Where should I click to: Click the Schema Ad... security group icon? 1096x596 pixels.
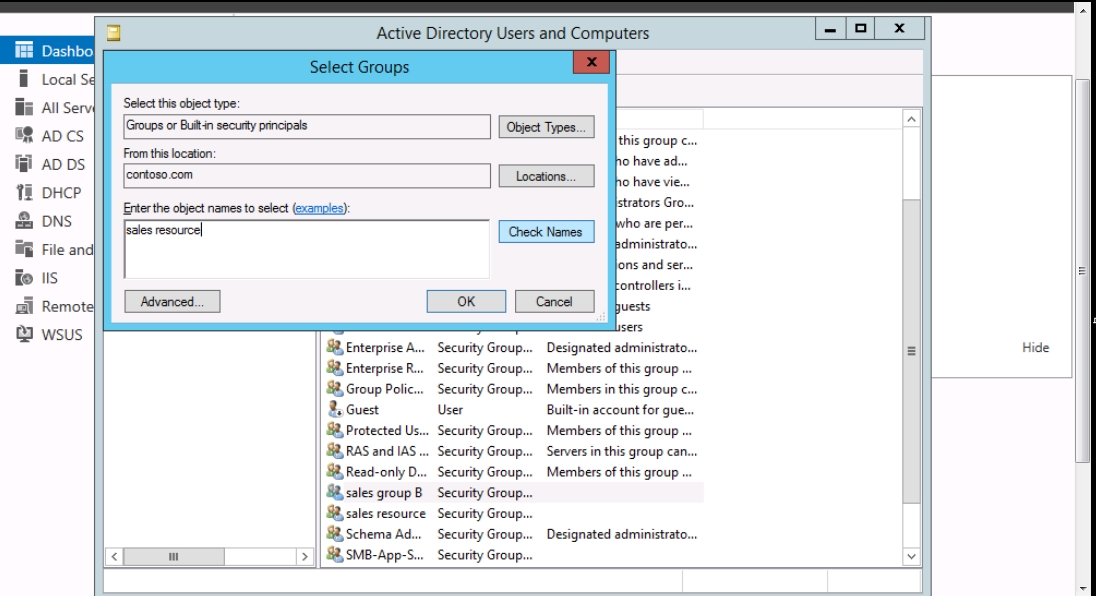click(x=335, y=534)
